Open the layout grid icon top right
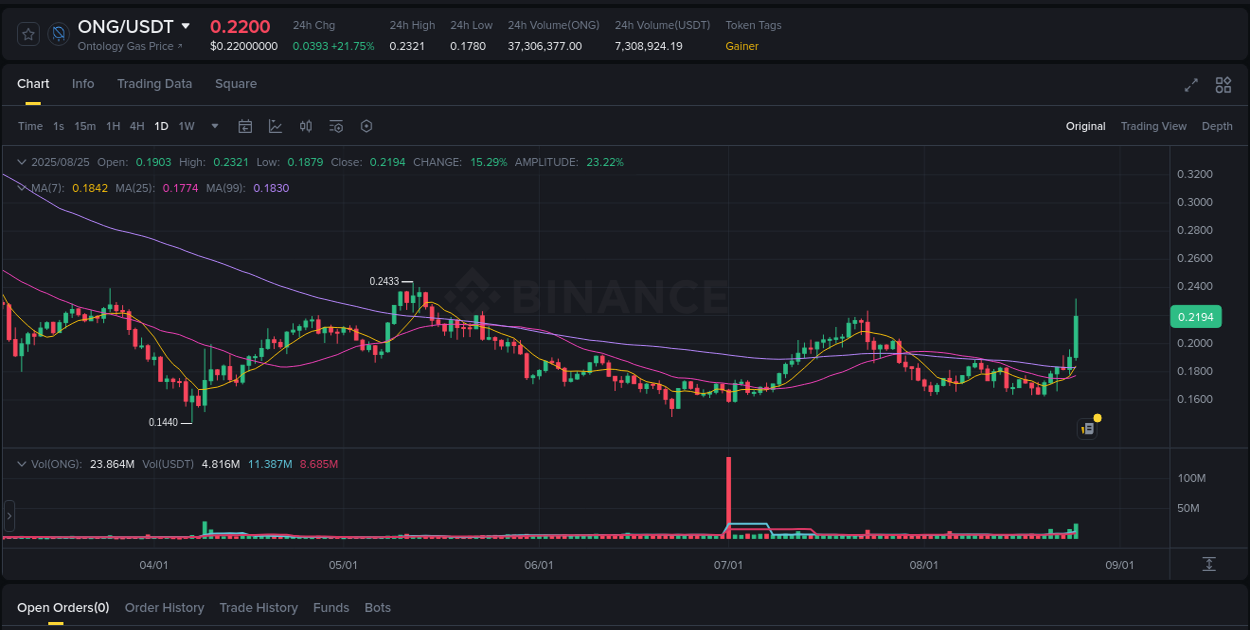 click(x=1222, y=86)
